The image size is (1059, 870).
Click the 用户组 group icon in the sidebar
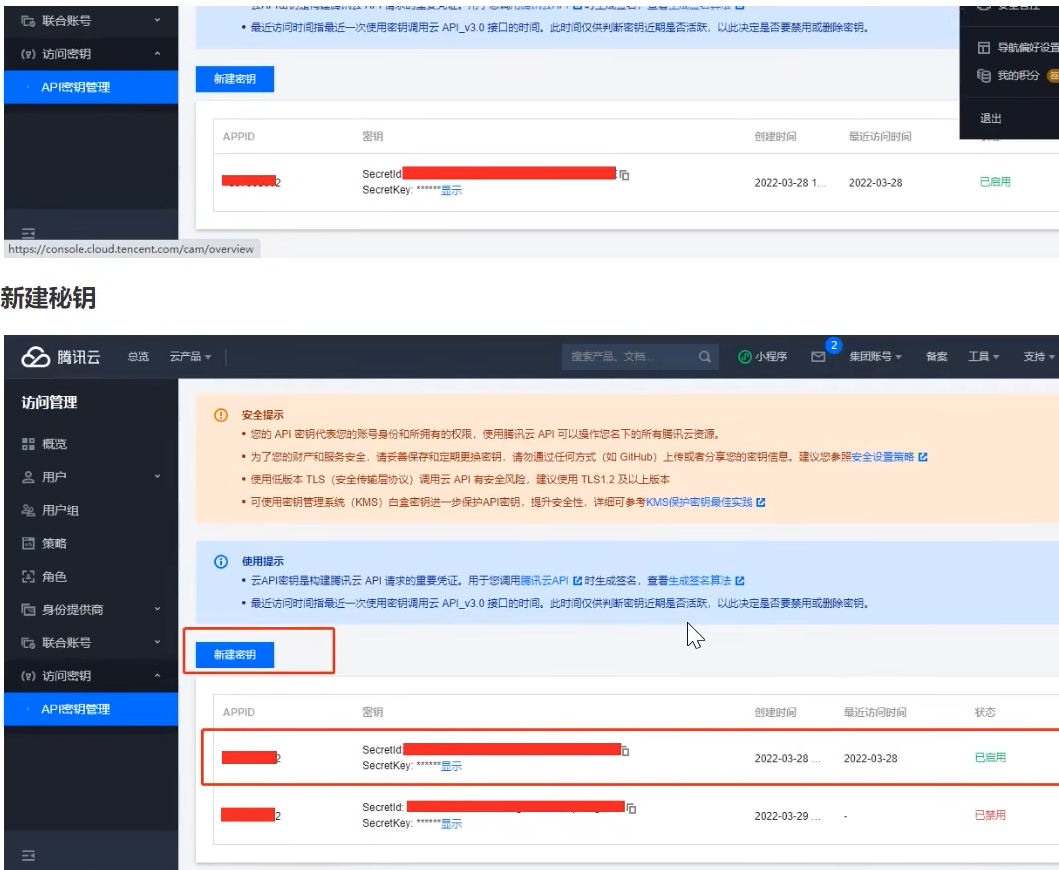28,510
